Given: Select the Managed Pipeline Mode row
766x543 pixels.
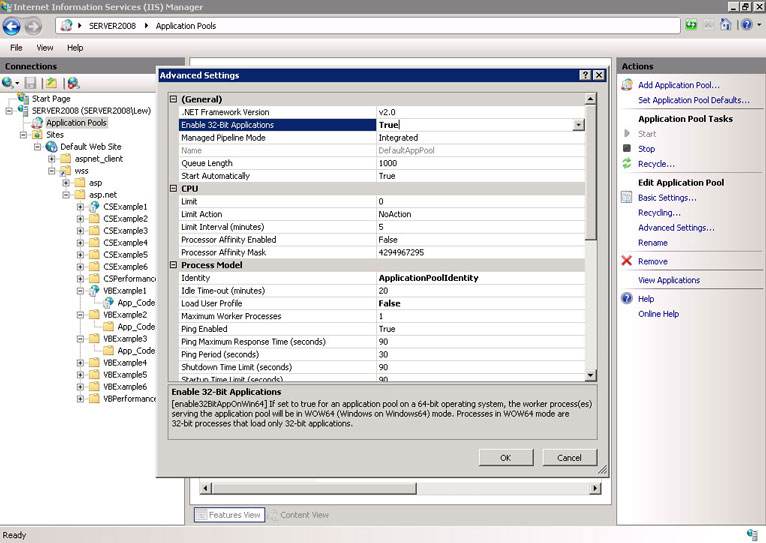Looking at the screenshot, I should [382, 138].
